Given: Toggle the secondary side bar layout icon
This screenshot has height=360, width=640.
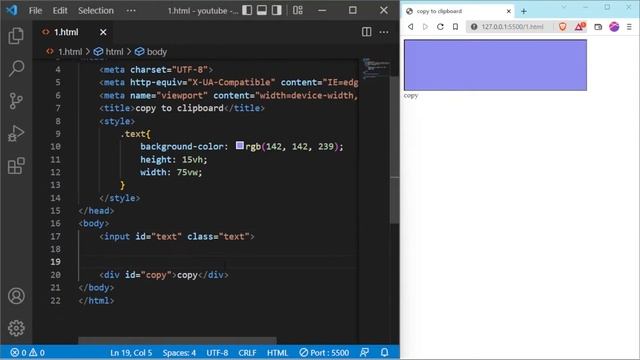Looking at the screenshot, I should (x=276, y=10).
